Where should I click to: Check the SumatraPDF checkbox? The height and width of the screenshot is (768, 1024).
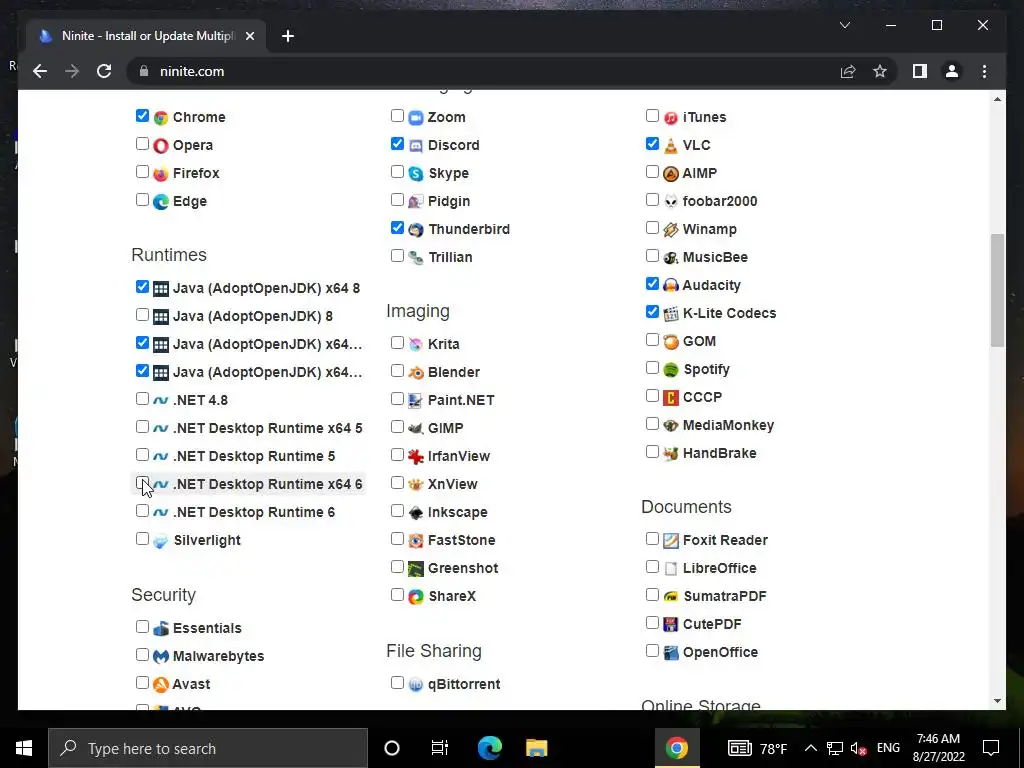click(652, 595)
